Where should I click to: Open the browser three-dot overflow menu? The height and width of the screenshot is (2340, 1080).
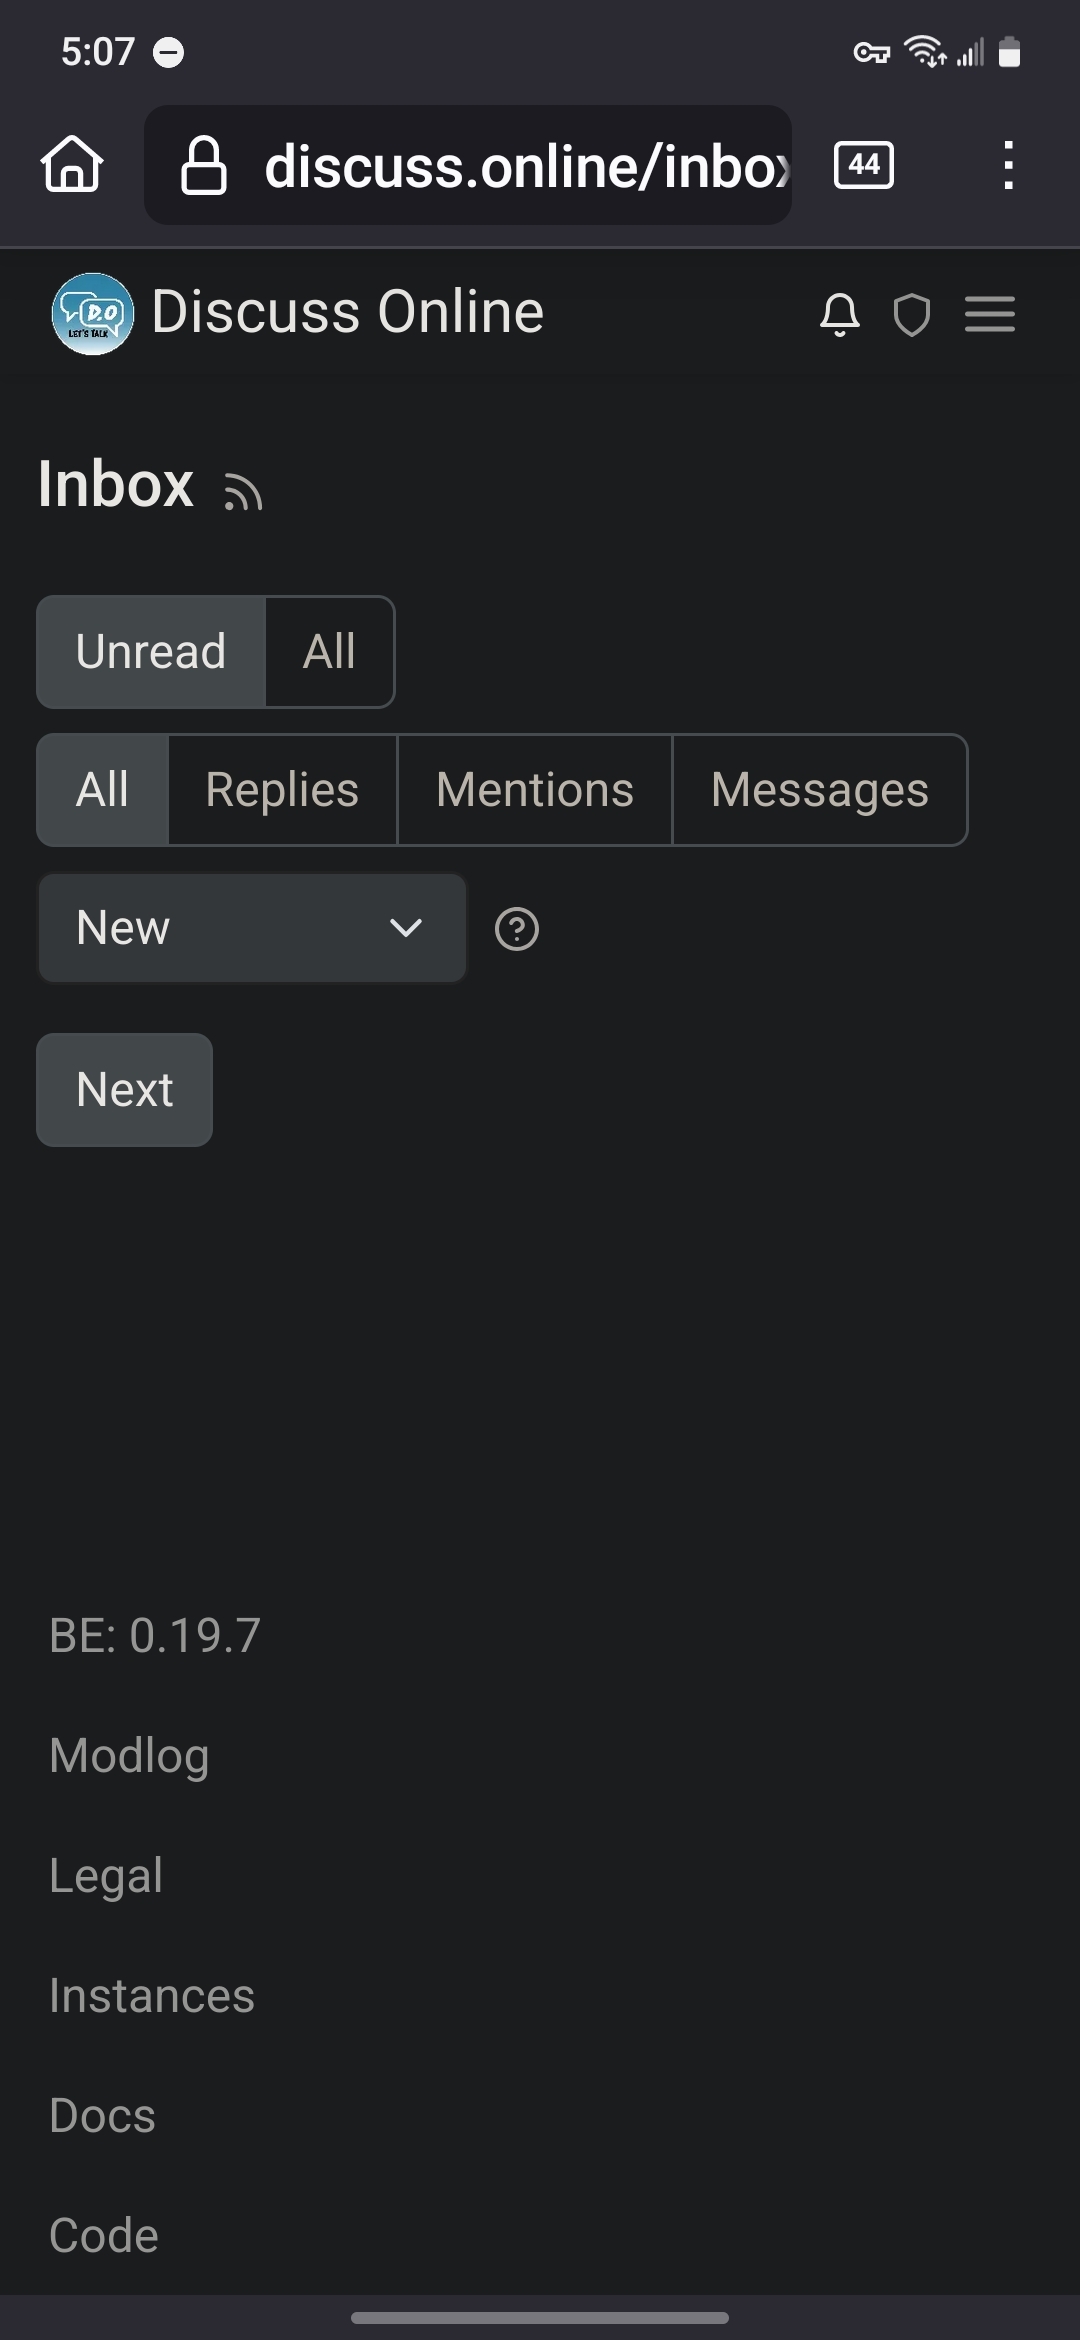[x=1008, y=165]
